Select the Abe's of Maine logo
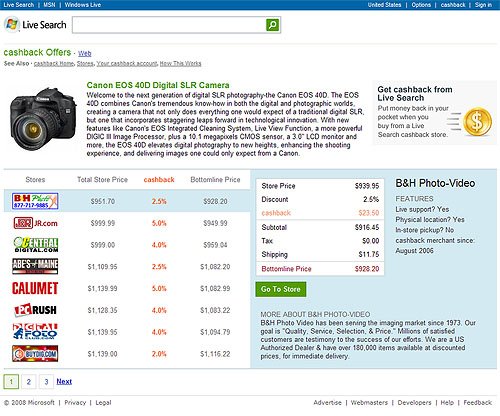Viewport: 500px width, 416px height. coord(35,266)
